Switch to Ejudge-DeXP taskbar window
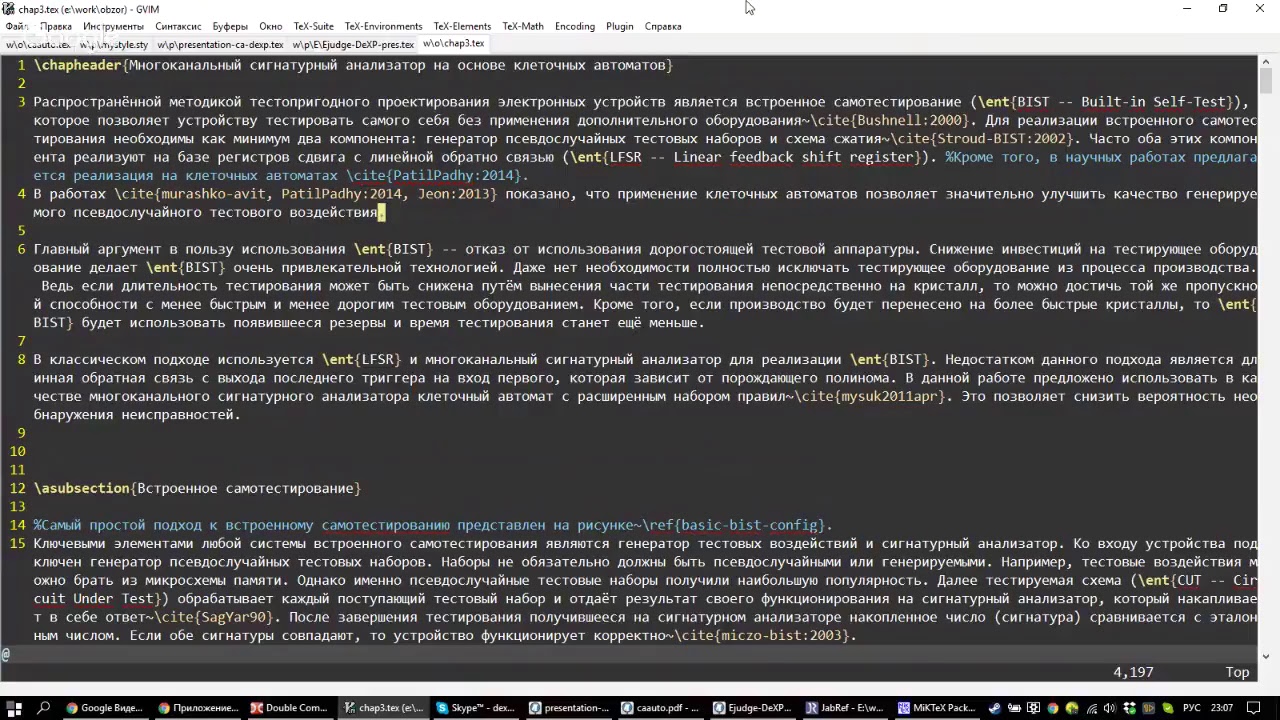 click(755, 708)
